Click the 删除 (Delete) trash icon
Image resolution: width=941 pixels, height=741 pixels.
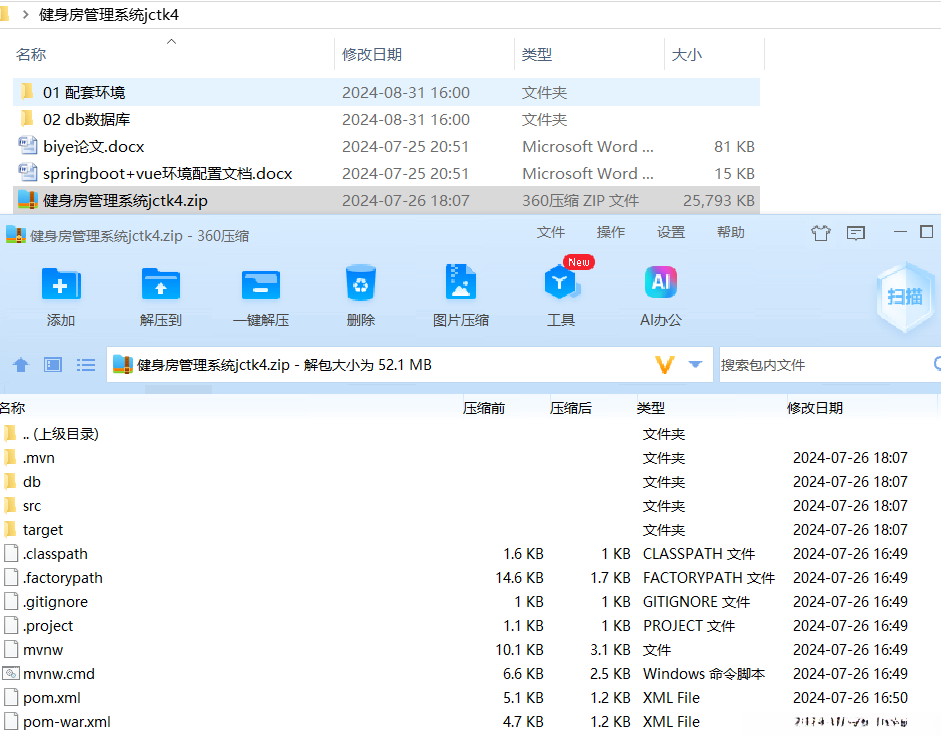point(361,283)
